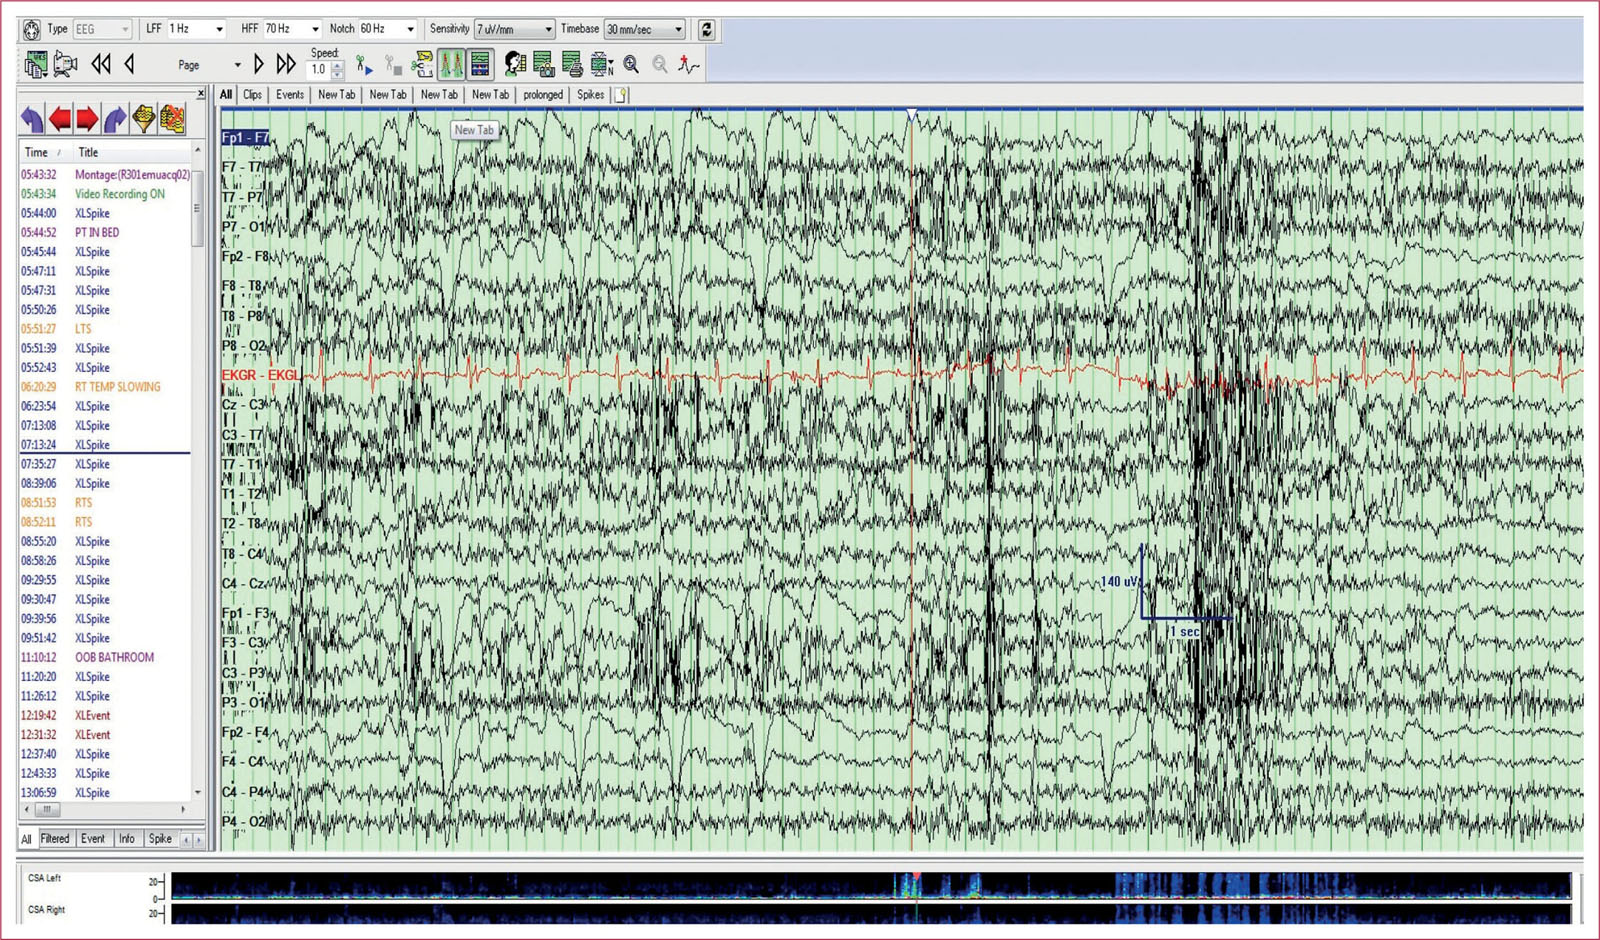Image resolution: width=1600 pixels, height=940 pixels.
Task: Open the Notch 60 Hz dropdown
Action: coord(387,30)
